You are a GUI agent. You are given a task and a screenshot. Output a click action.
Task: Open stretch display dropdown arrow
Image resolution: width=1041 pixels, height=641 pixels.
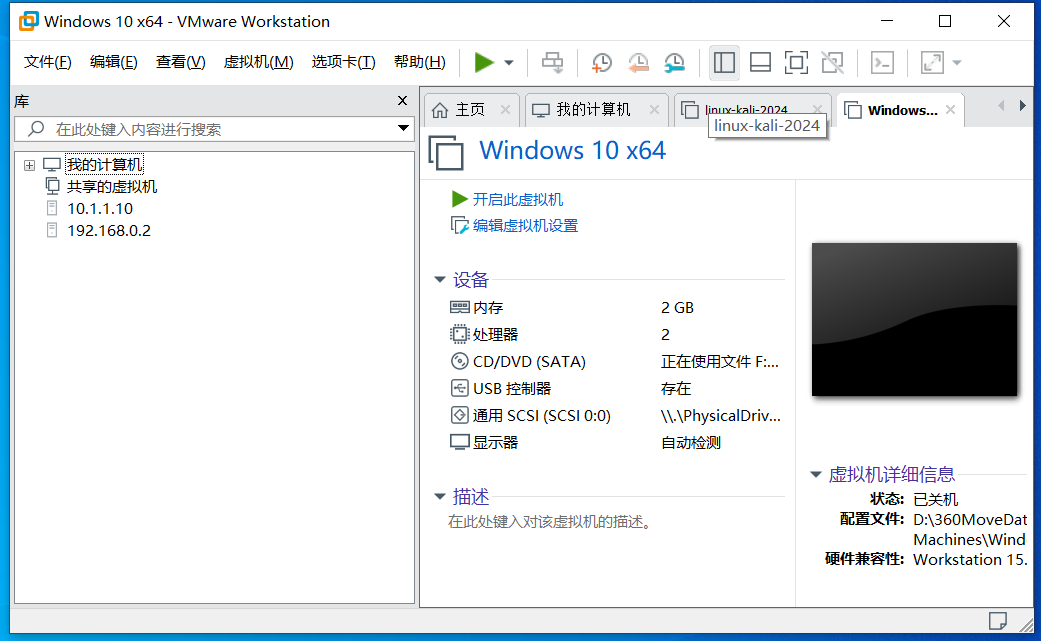pos(957,63)
